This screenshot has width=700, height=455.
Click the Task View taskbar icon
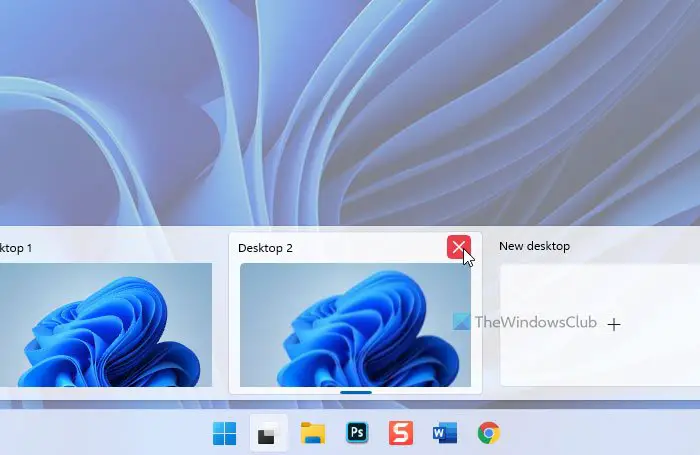(269, 433)
